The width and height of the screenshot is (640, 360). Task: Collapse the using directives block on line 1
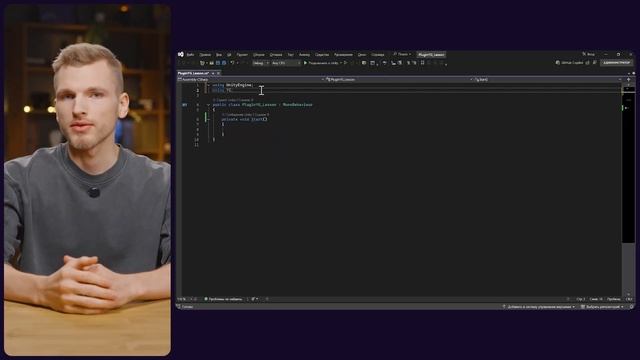(x=208, y=85)
